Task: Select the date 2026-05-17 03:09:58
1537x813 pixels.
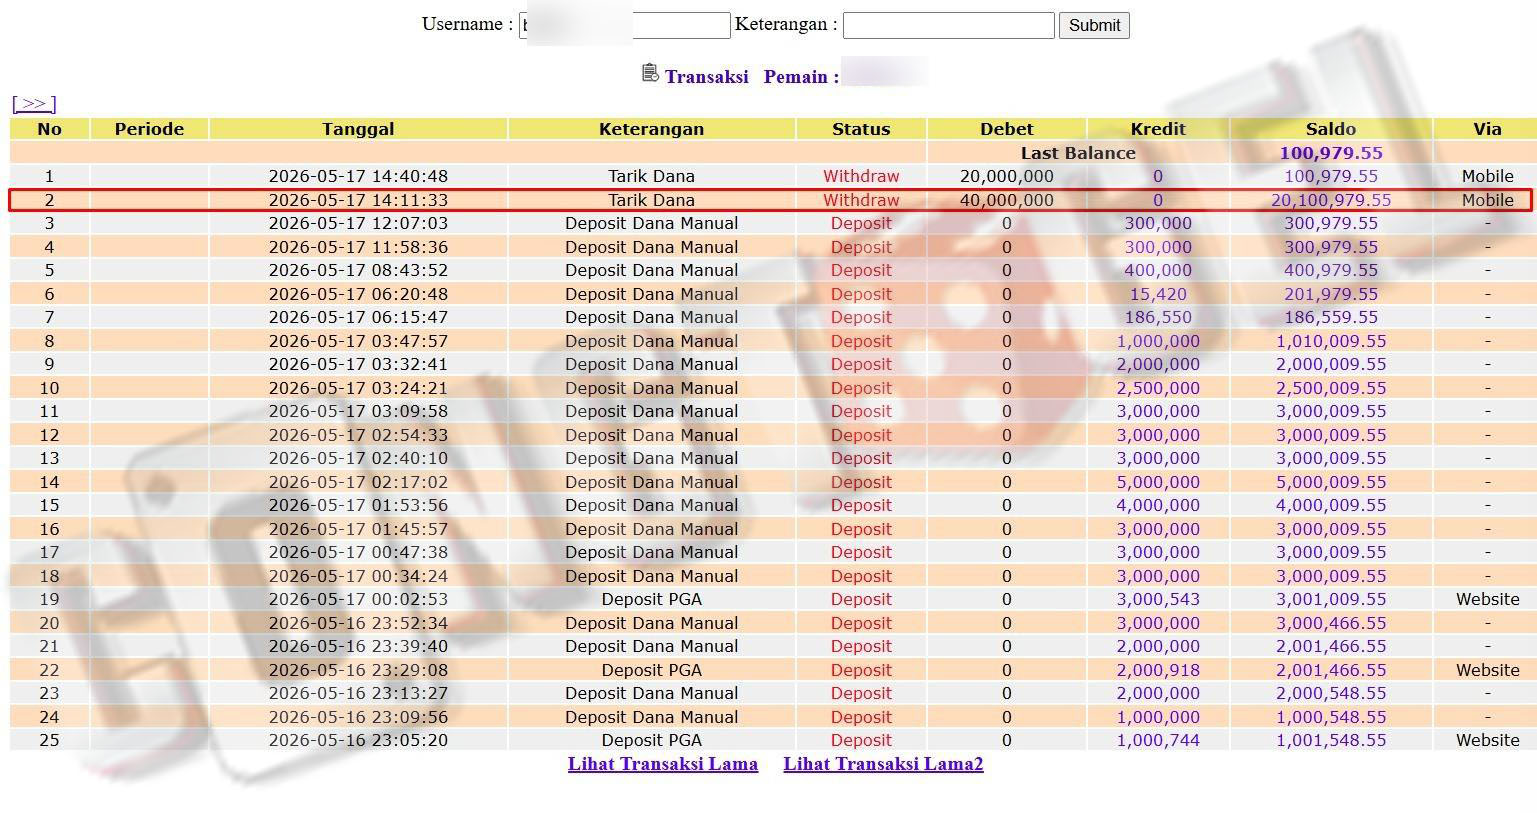Action: 358,411
